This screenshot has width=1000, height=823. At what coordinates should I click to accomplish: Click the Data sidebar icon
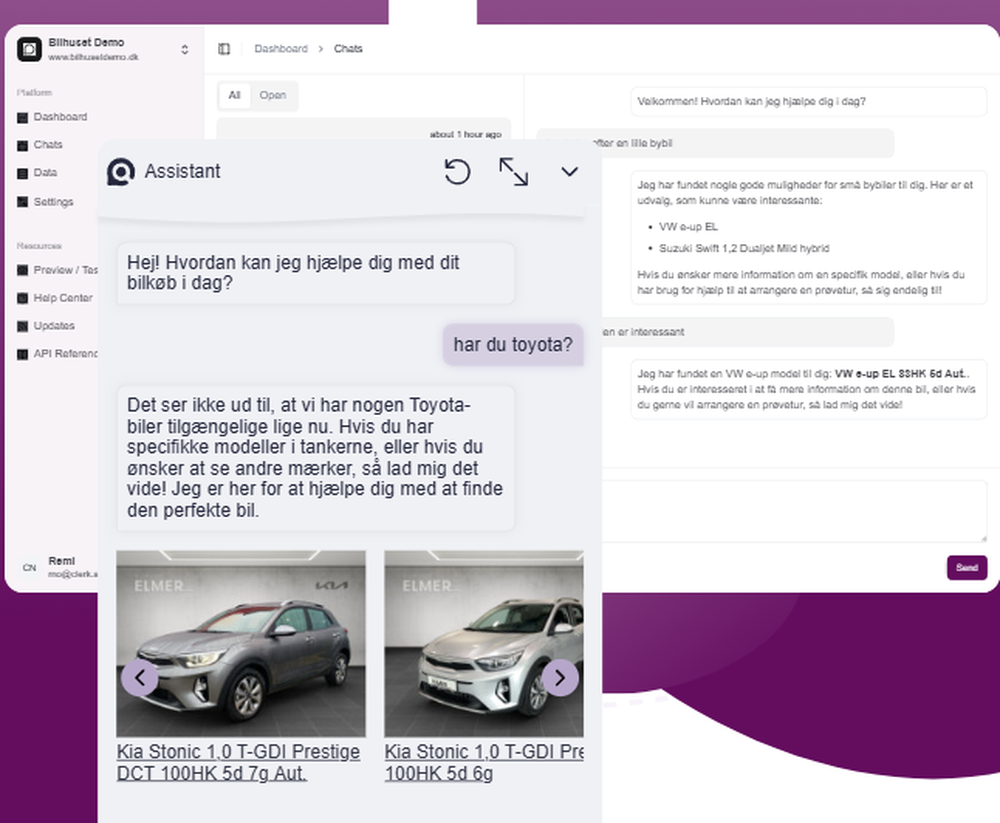pyautogui.click(x=22, y=174)
